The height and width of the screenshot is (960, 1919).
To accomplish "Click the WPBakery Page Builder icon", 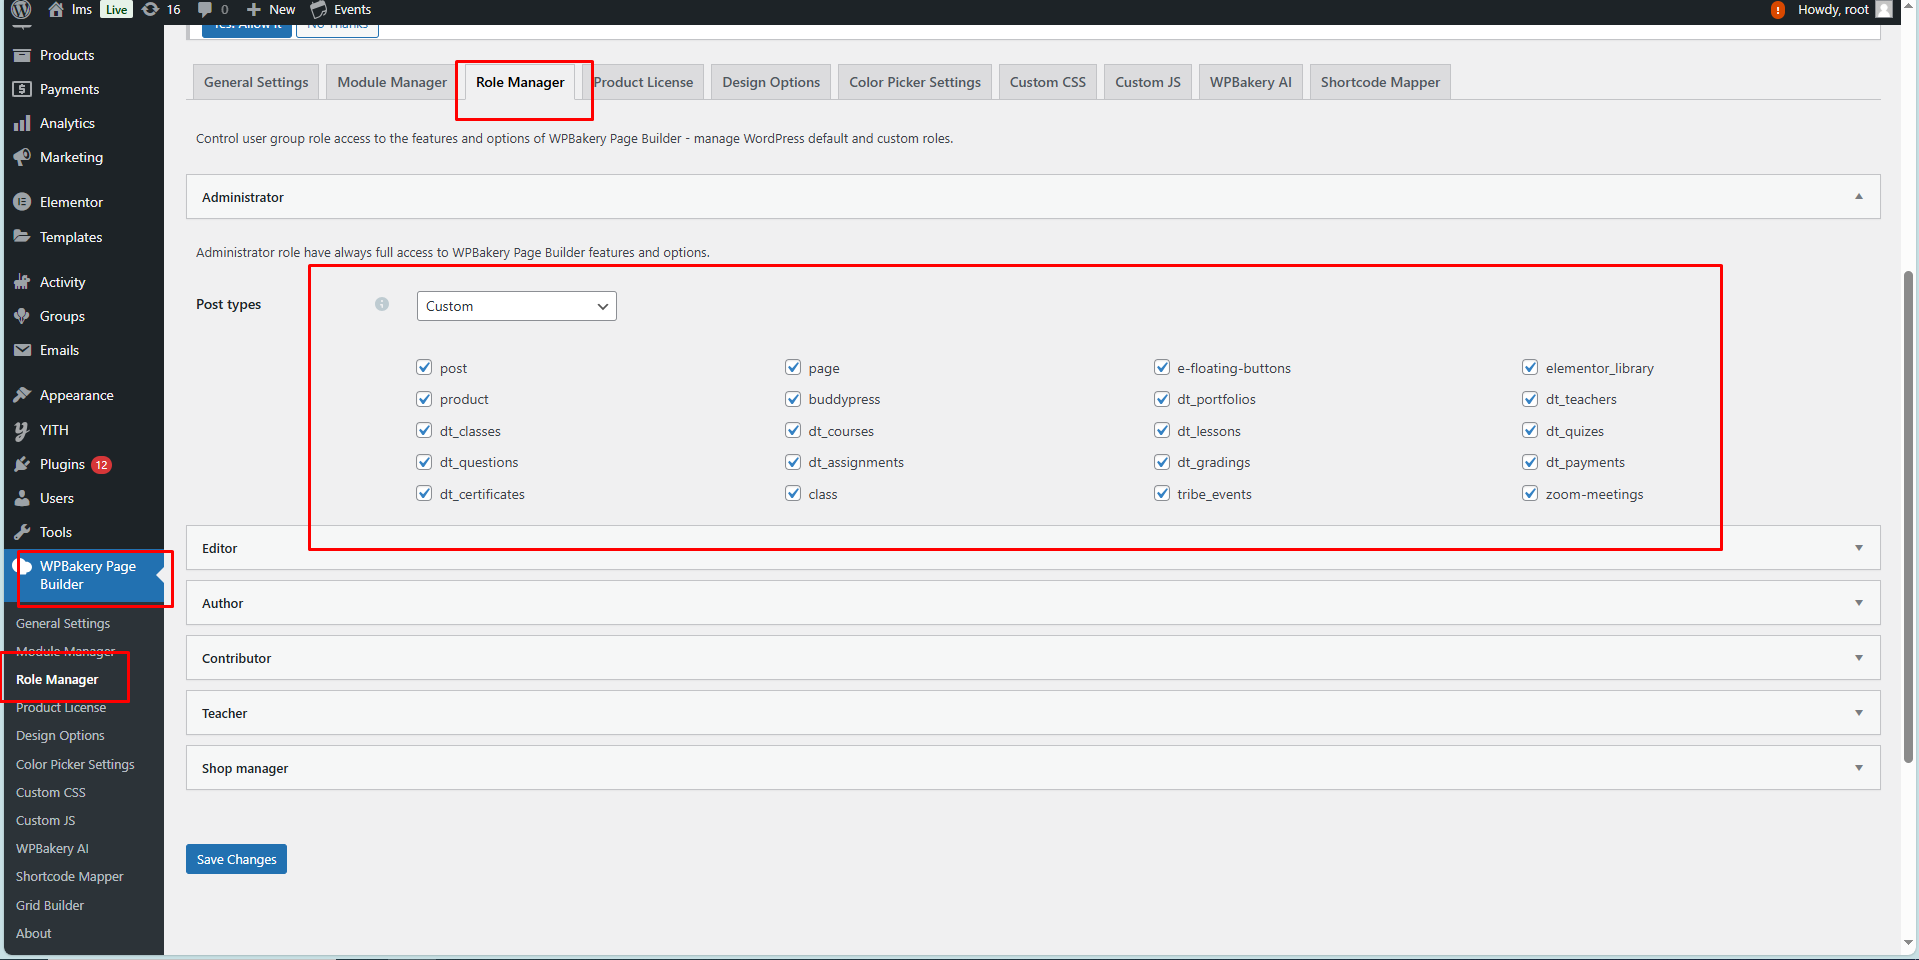I will tap(22, 566).
